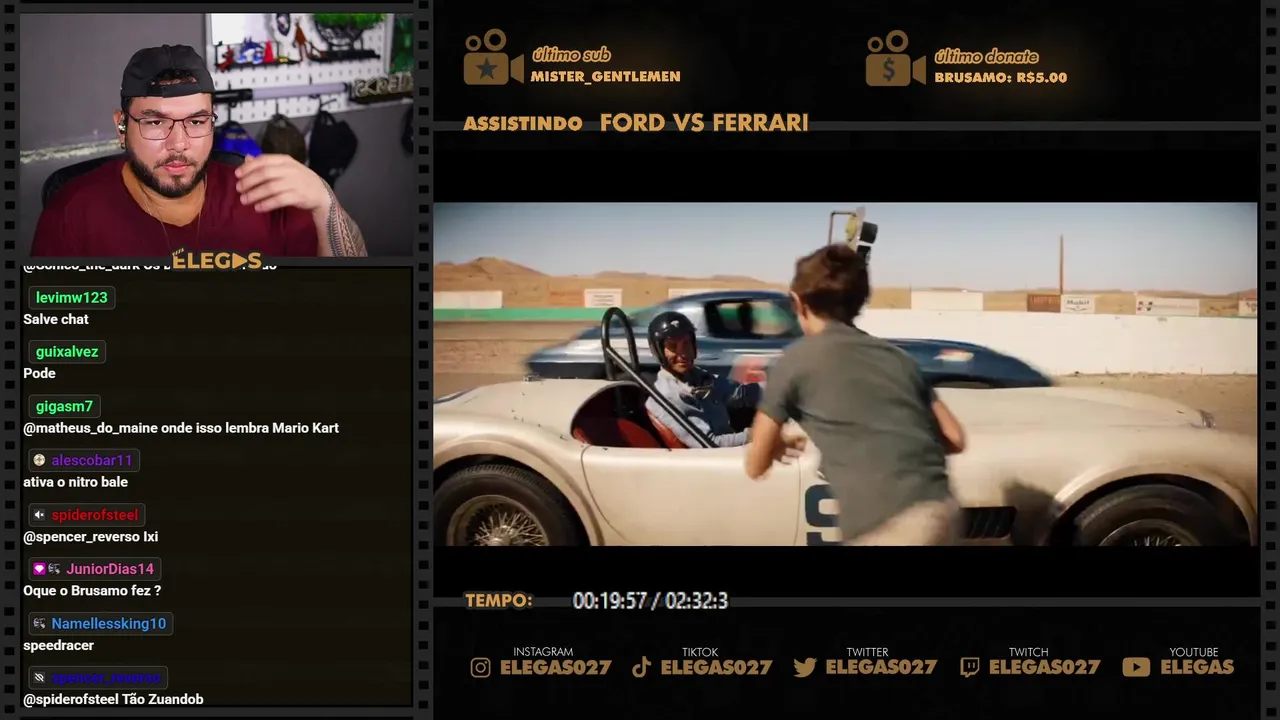Click the Twitch ELEGAS027 handle text

[1044, 667]
